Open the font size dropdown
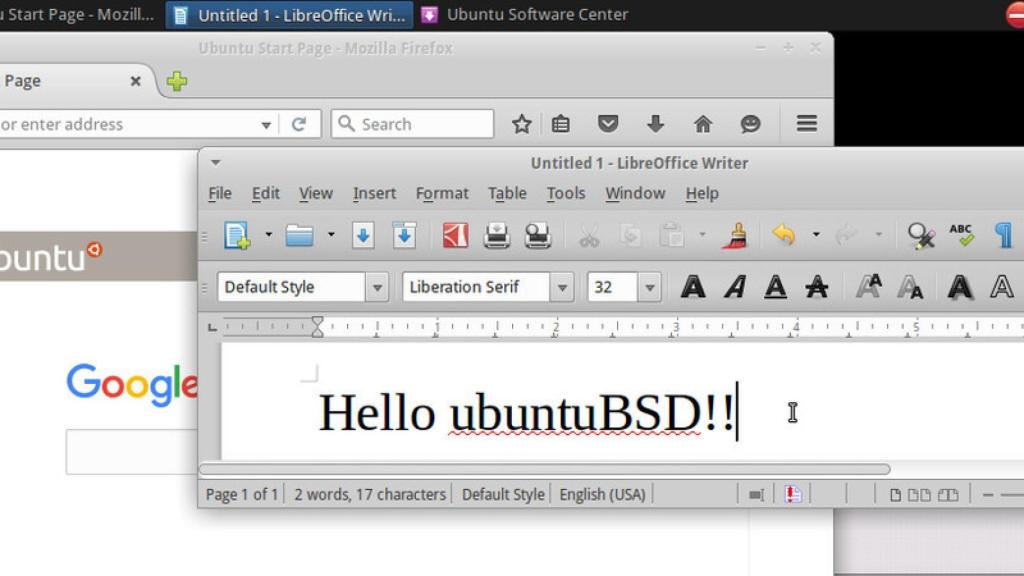Viewport: 1024px width, 576px height. tap(650, 287)
